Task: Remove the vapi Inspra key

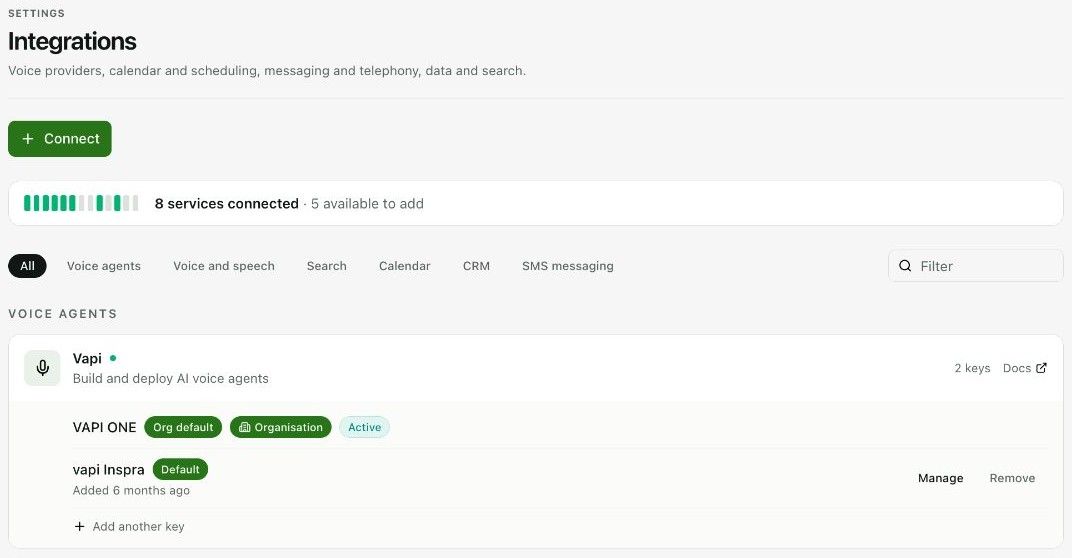Action: point(1013,478)
